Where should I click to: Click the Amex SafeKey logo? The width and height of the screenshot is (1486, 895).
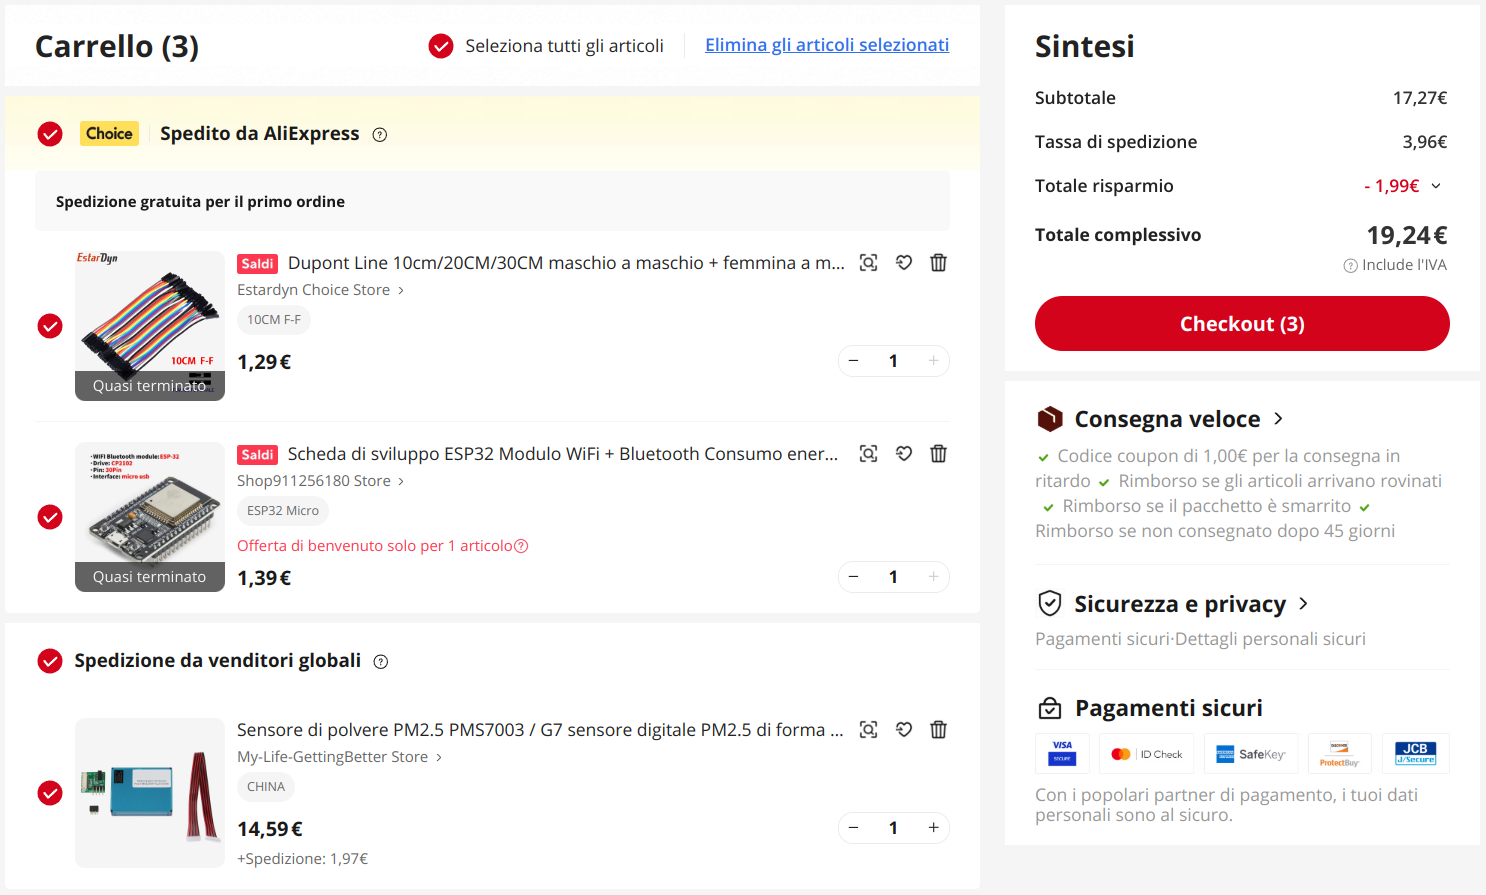[1251, 754]
